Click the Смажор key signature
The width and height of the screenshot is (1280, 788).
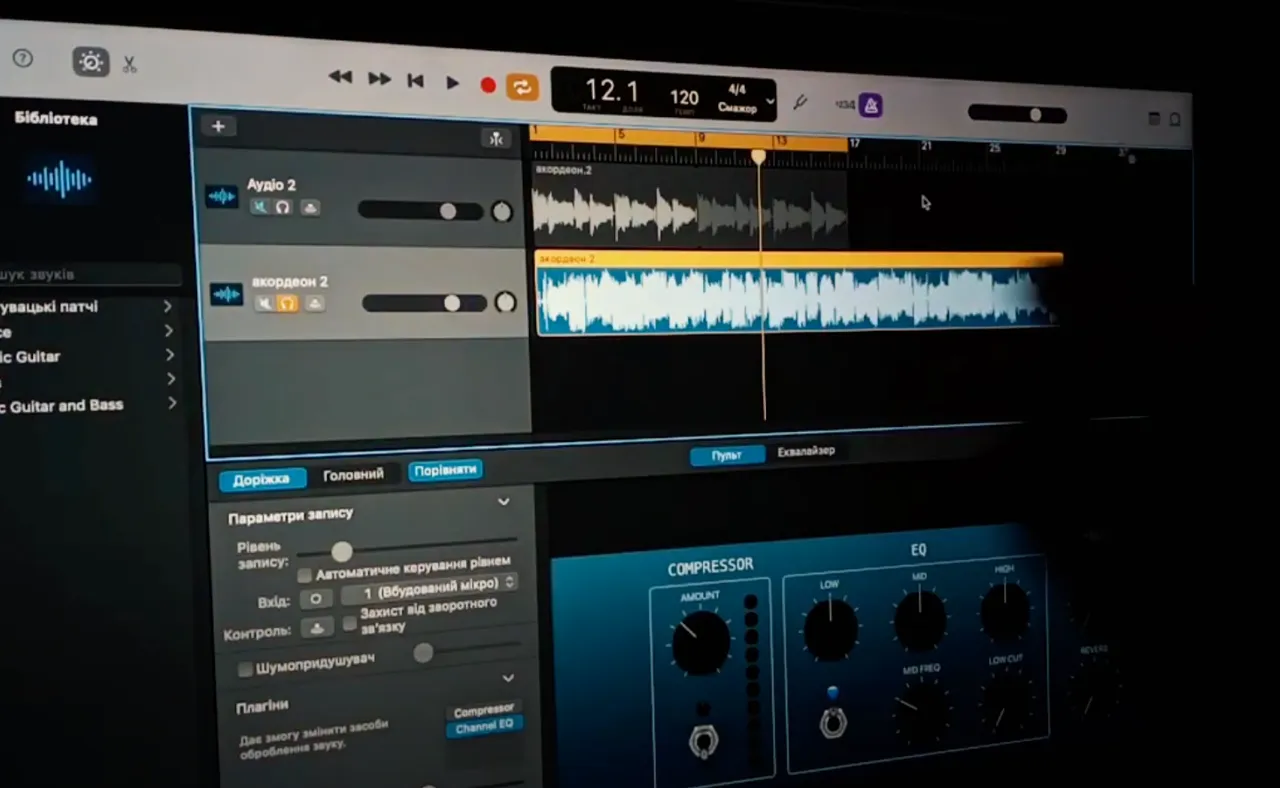pyautogui.click(x=738, y=108)
